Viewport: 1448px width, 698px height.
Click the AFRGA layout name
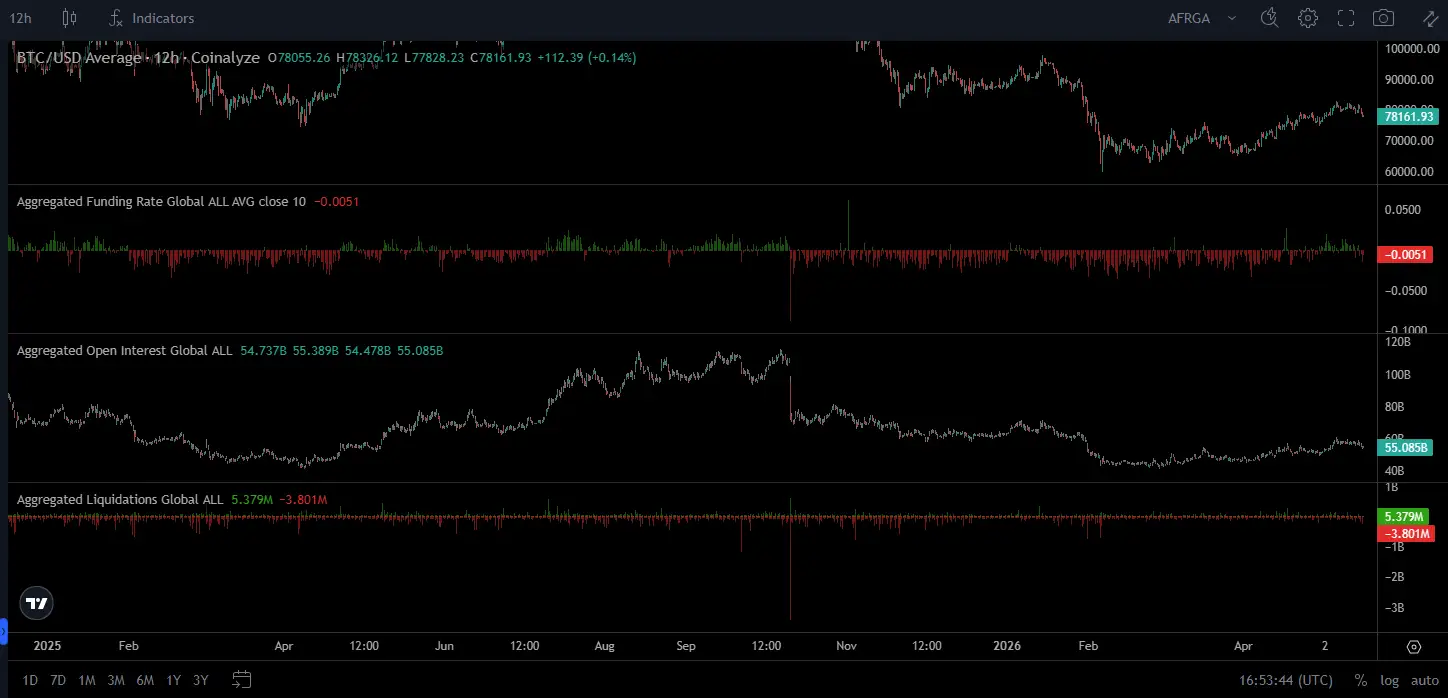[x=1188, y=18]
